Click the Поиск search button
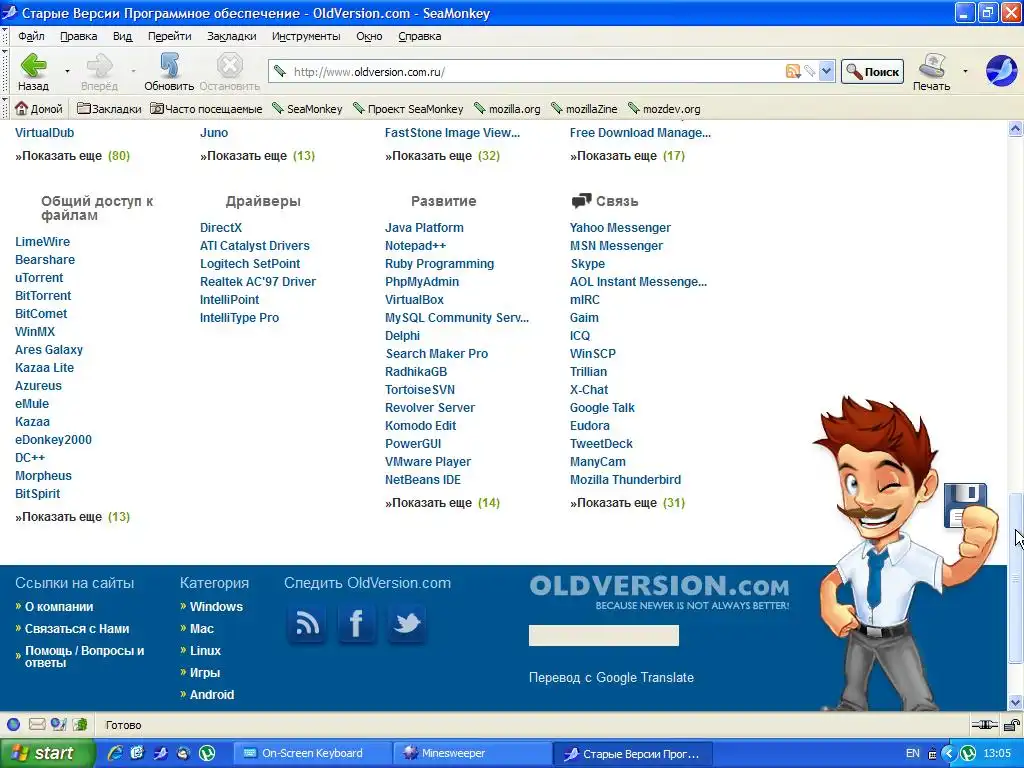This screenshot has height=768, width=1024. (x=872, y=72)
